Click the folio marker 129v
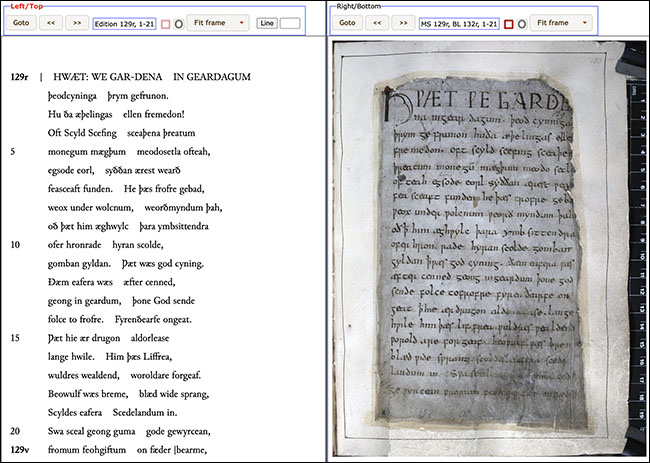The height and width of the screenshot is (463, 650). click(x=19, y=450)
